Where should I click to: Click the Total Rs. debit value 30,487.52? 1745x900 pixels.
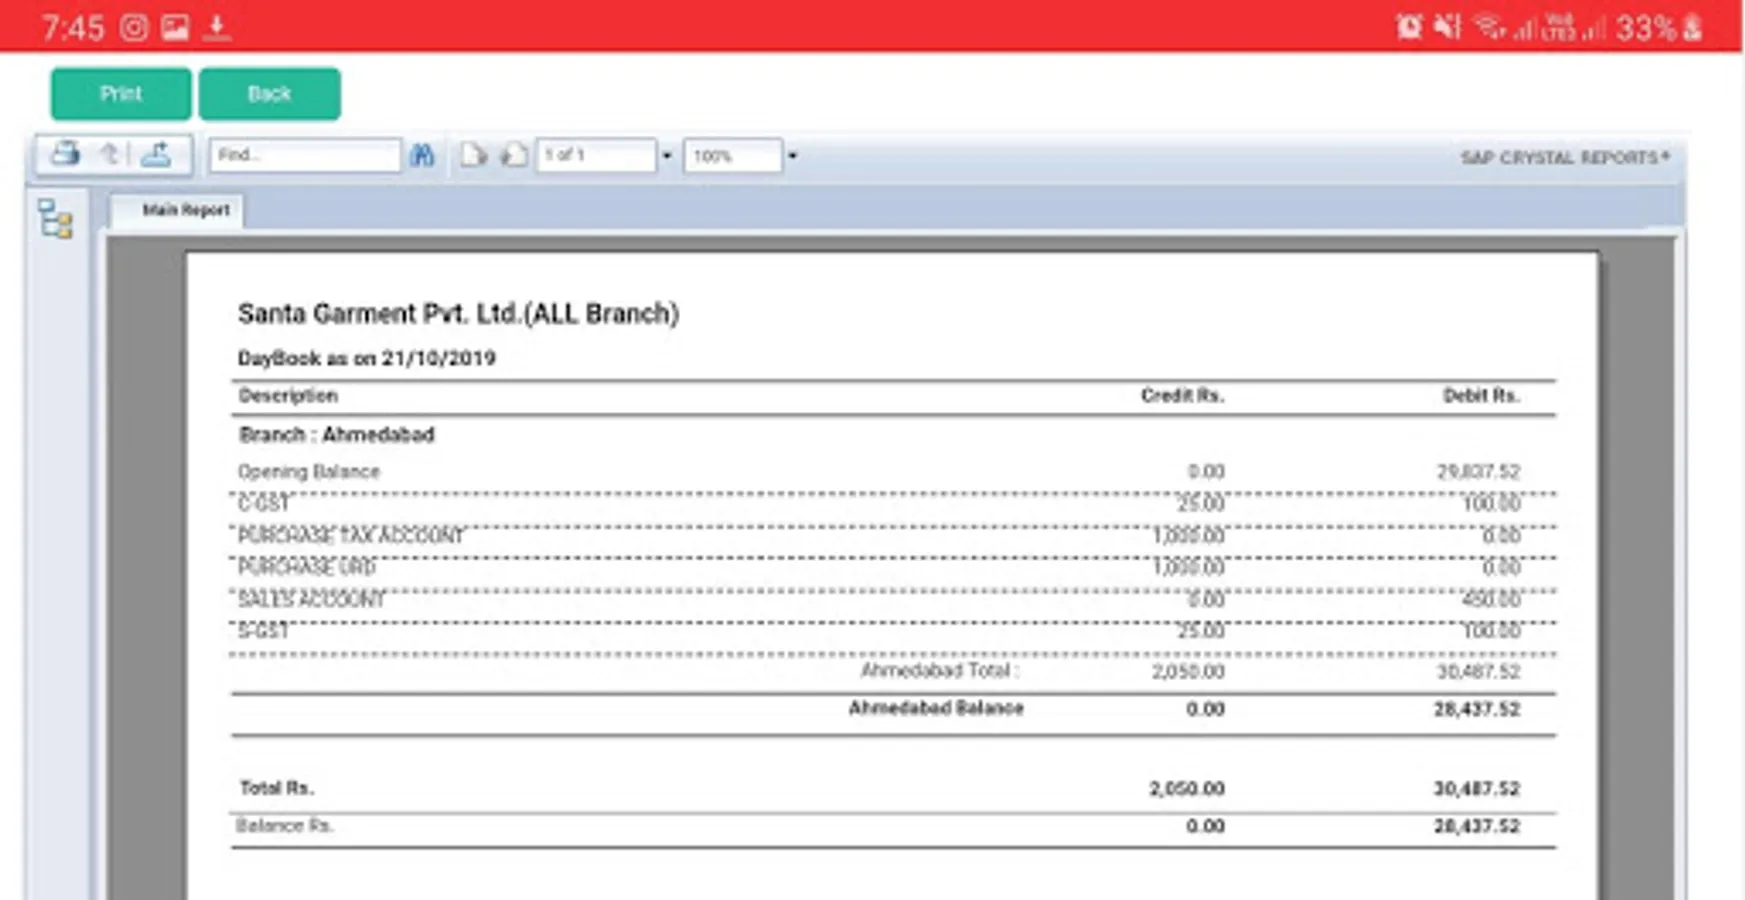pyautogui.click(x=1477, y=789)
